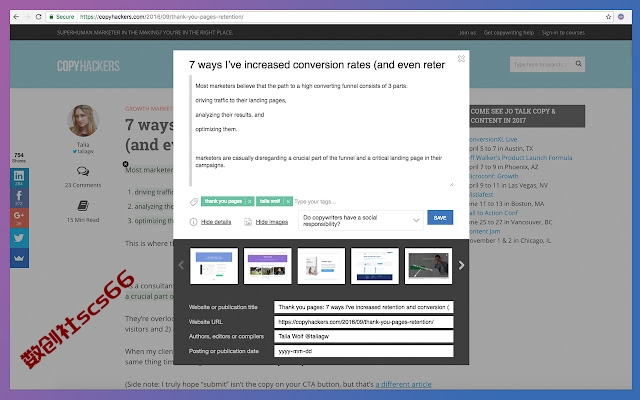Close the save dialog with X
Image resolution: width=640 pixels, height=400 pixels.
click(461, 59)
